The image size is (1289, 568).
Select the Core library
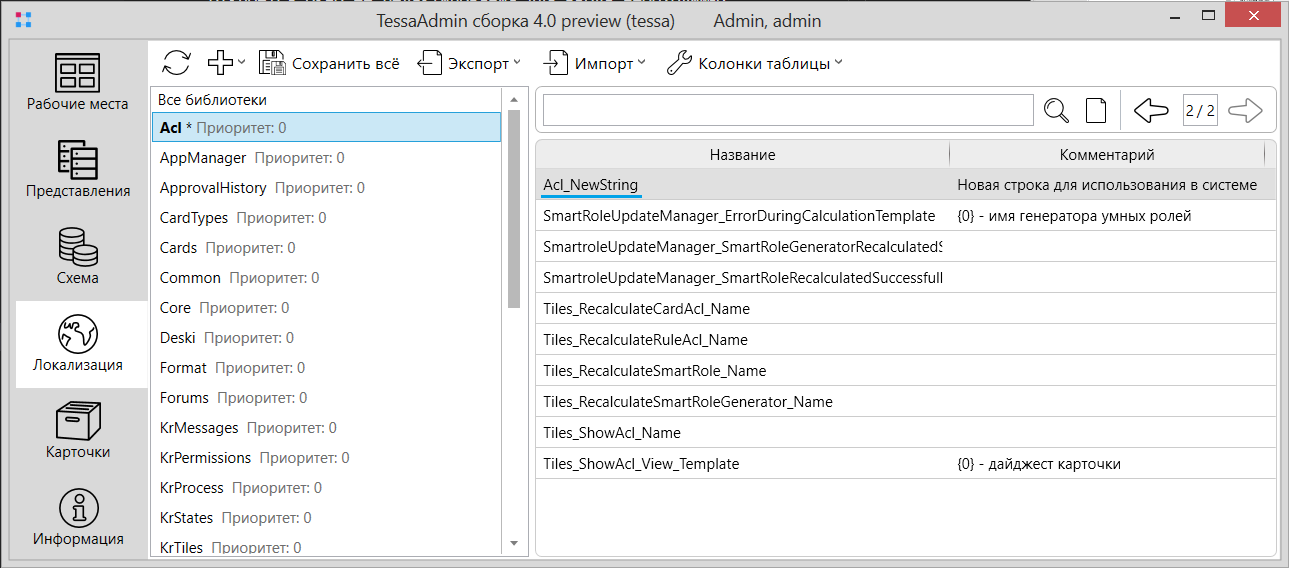coord(326,308)
